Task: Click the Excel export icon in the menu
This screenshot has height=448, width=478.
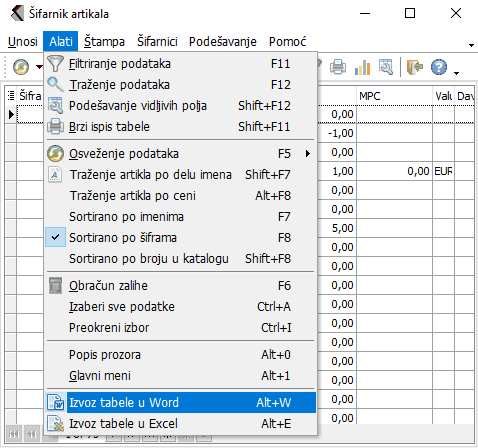Action: 55,423
